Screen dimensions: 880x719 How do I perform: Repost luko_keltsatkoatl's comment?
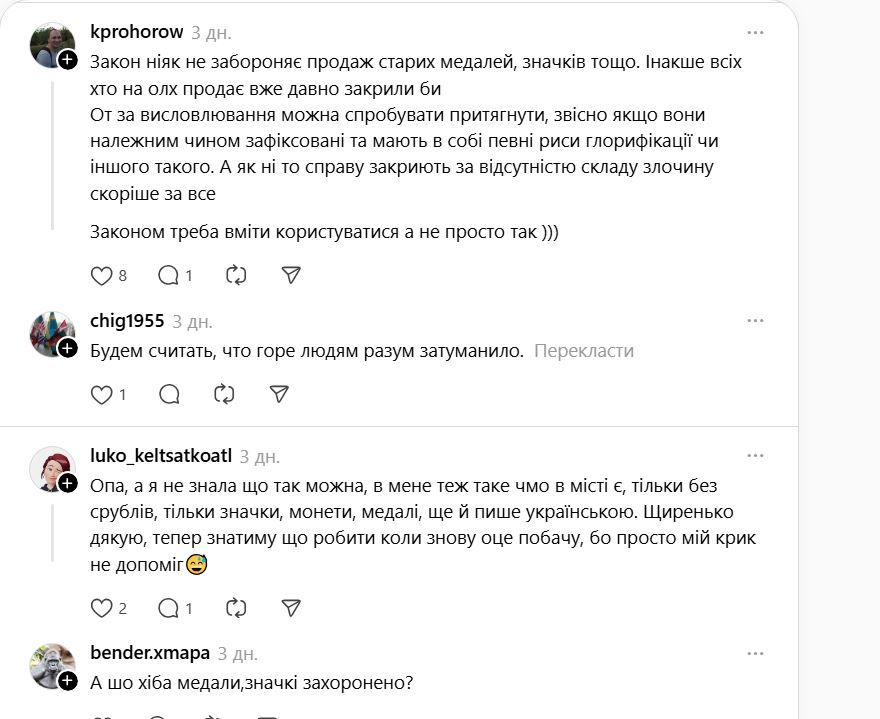236,607
